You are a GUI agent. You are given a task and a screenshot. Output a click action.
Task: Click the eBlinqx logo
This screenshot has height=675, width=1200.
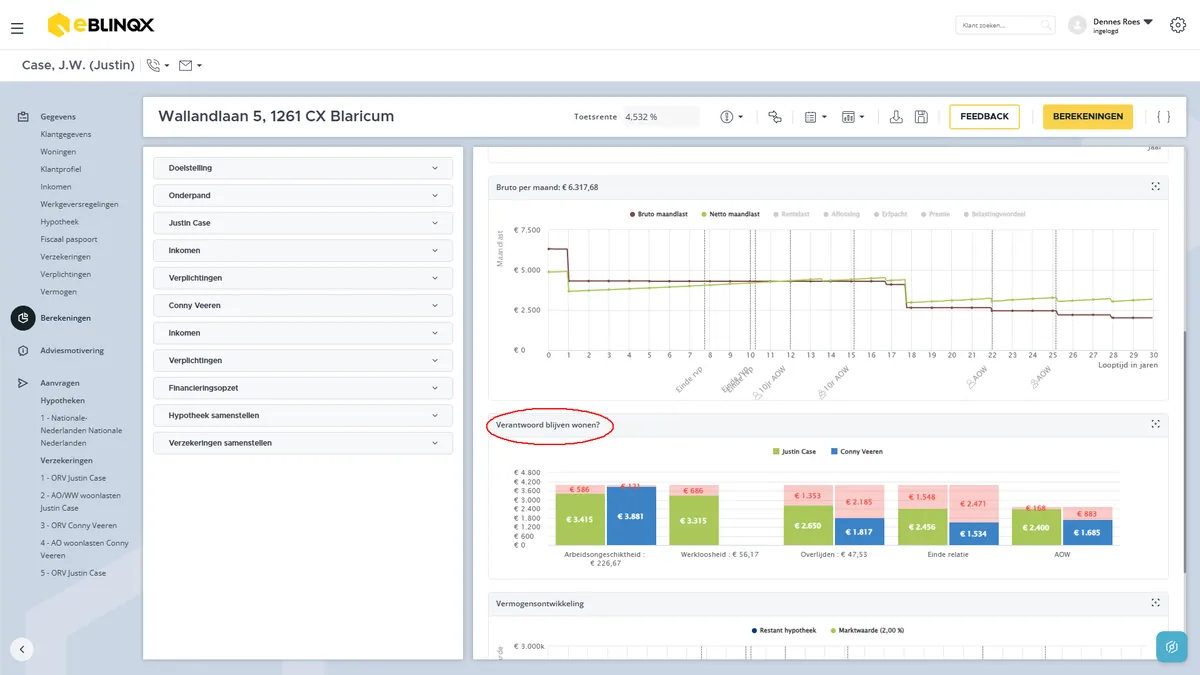[101, 25]
